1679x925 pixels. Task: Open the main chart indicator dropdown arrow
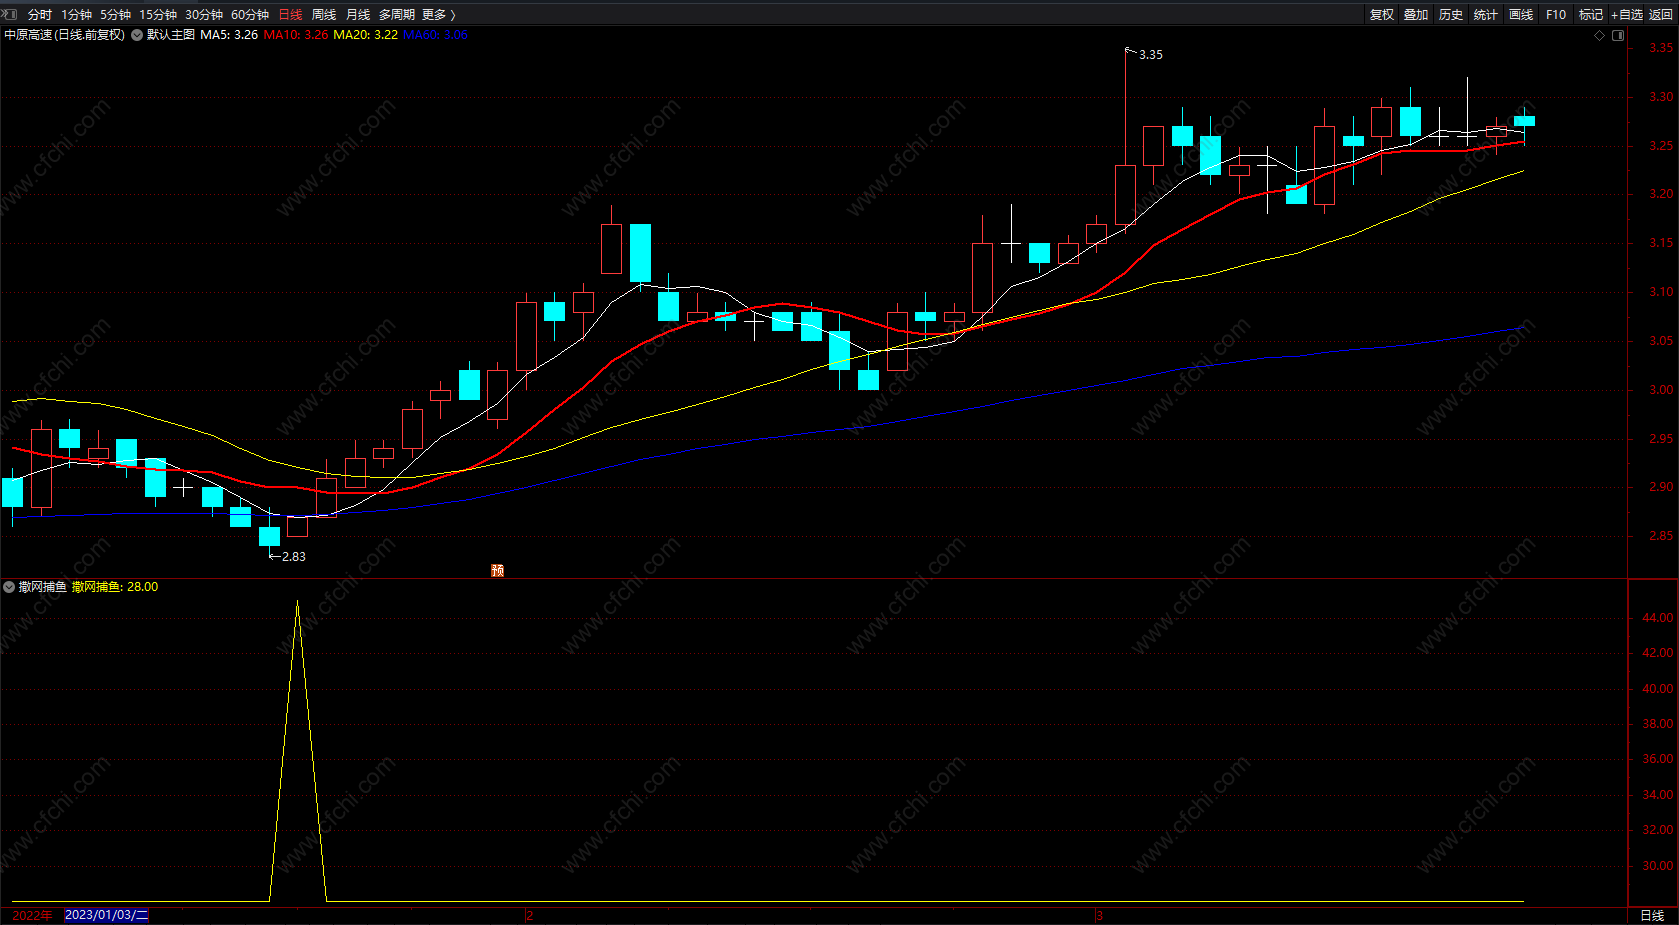coord(137,35)
